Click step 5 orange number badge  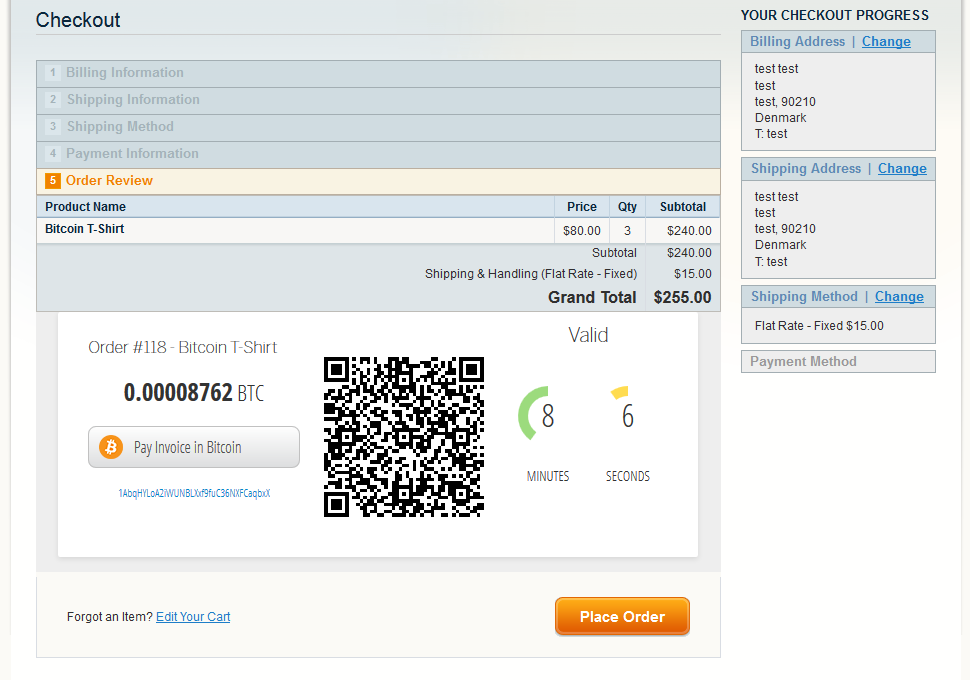(x=53, y=181)
